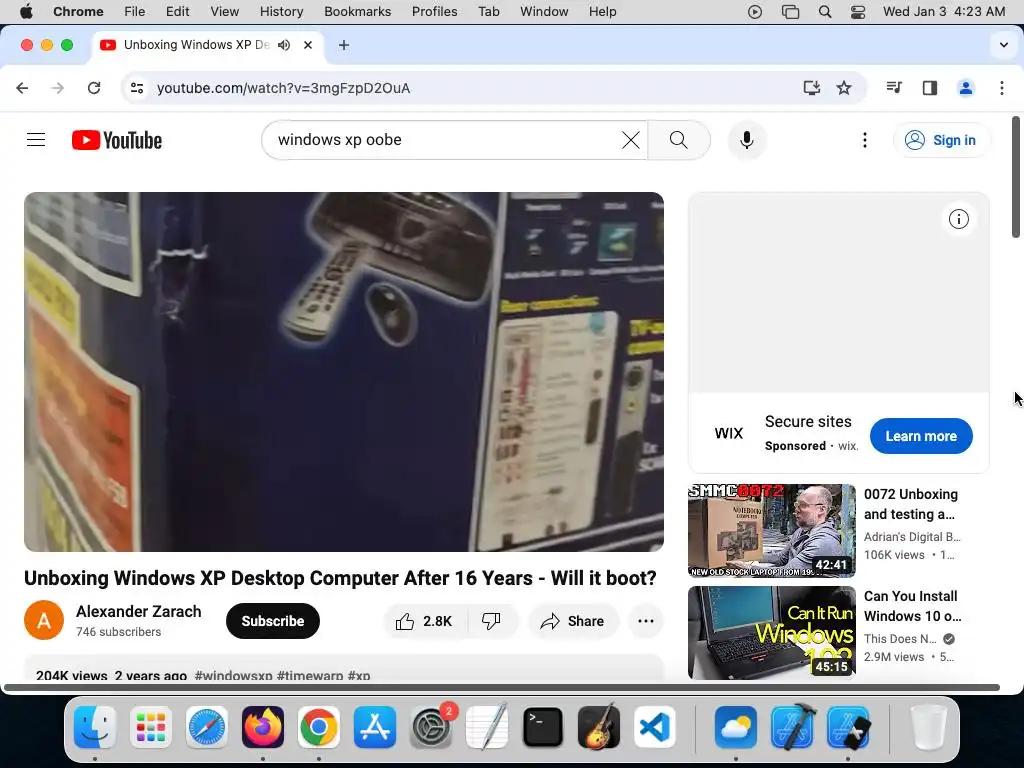Click the magnifier search button
Image resolution: width=1024 pixels, height=768 pixels.
click(x=679, y=140)
